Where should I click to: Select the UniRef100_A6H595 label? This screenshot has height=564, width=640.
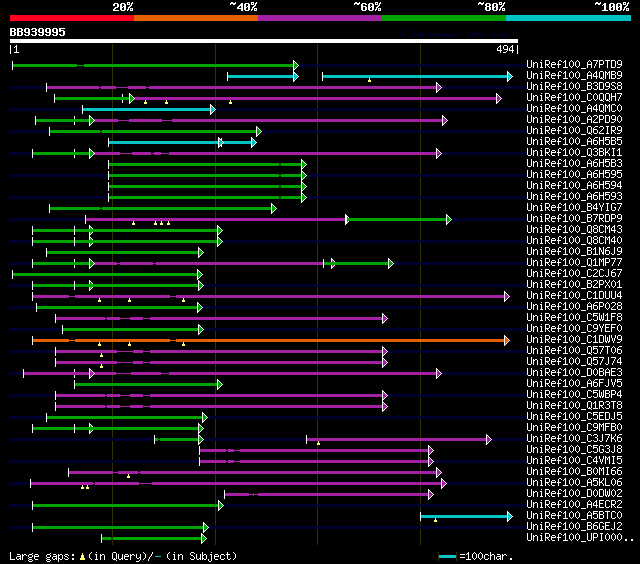click(x=574, y=174)
